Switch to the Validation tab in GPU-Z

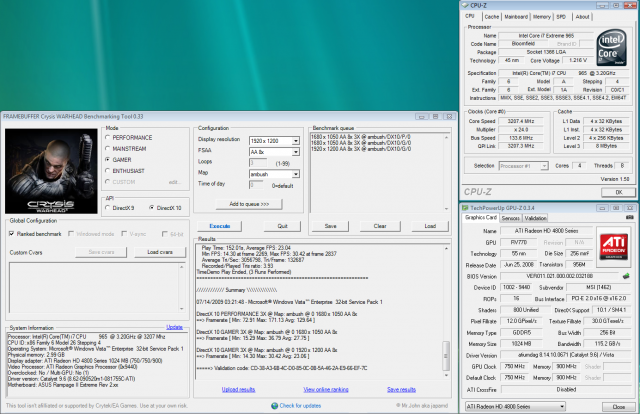tap(536, 218)
